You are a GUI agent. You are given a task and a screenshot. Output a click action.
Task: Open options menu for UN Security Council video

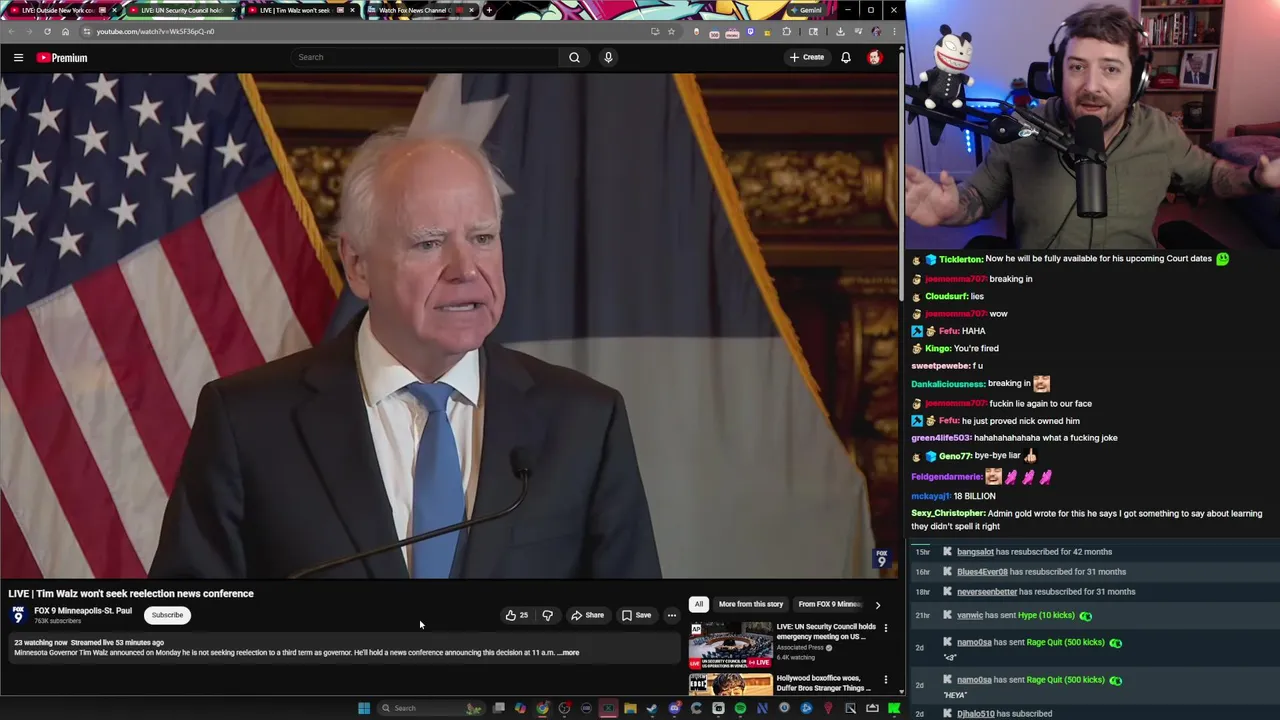[885, 629]
